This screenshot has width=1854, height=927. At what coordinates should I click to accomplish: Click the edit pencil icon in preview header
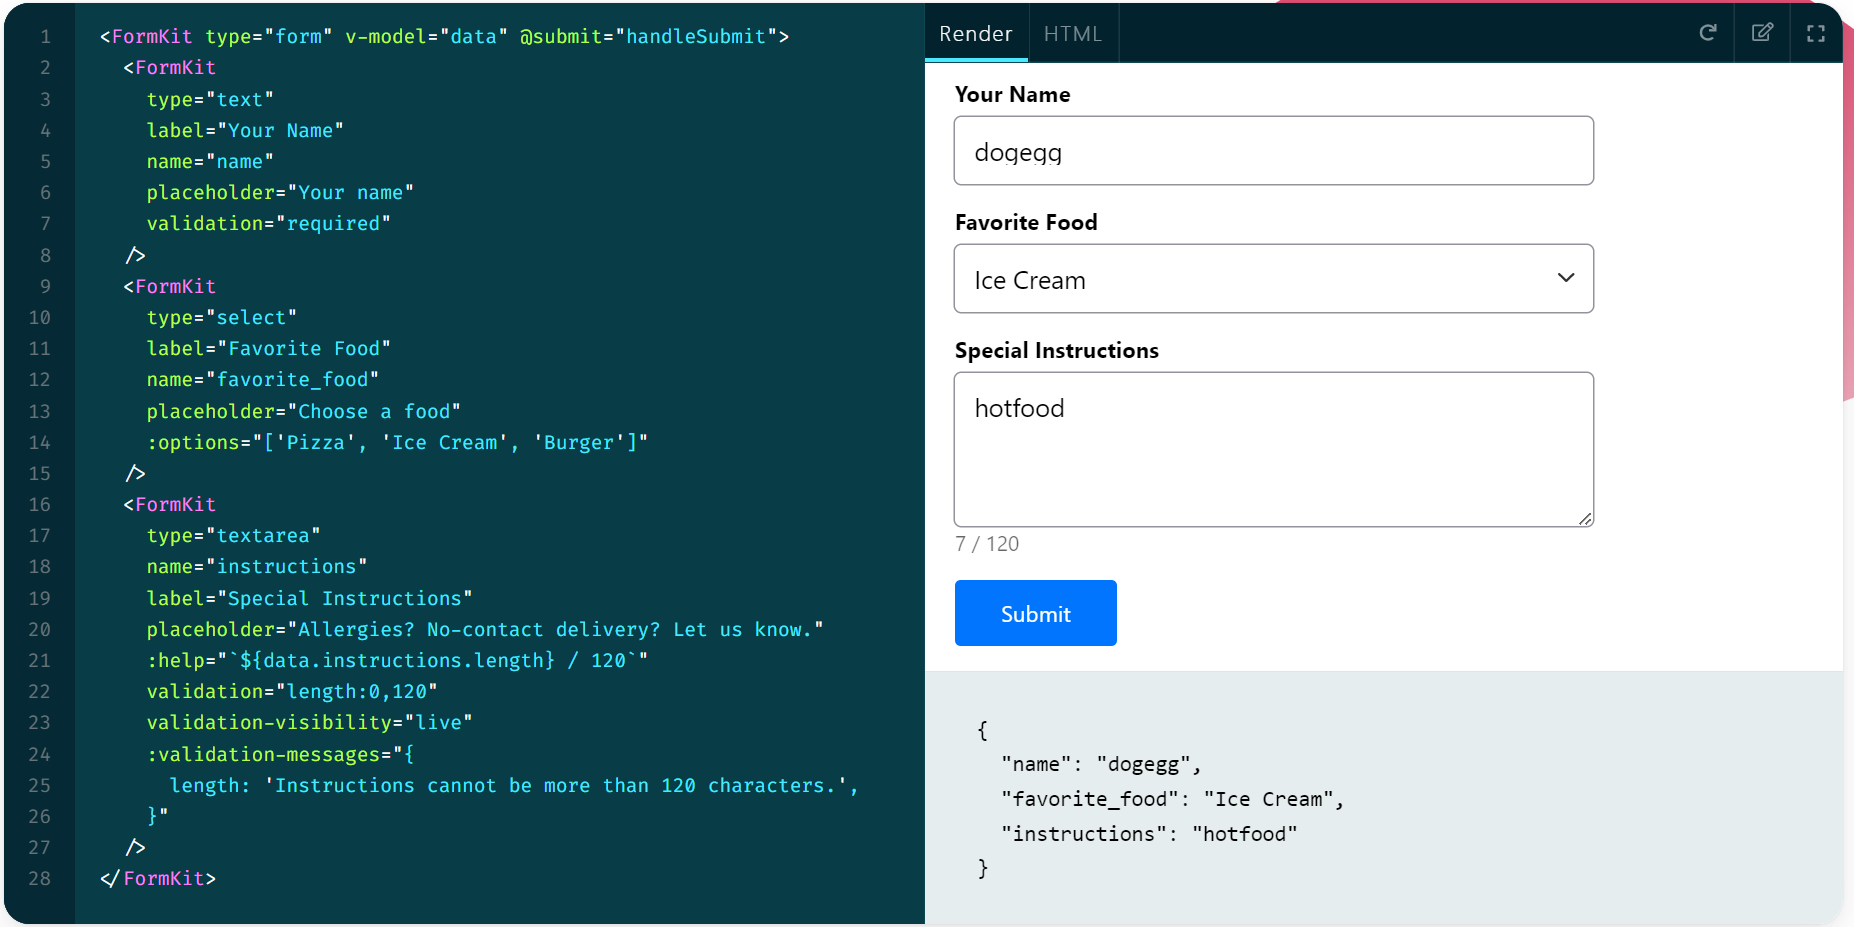(x=1762, y=33)
